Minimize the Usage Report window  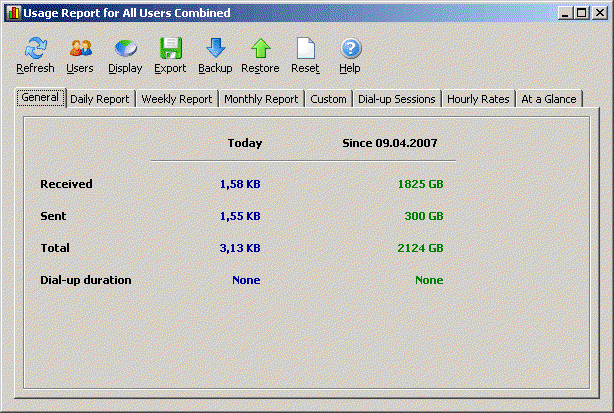[566, 13]
